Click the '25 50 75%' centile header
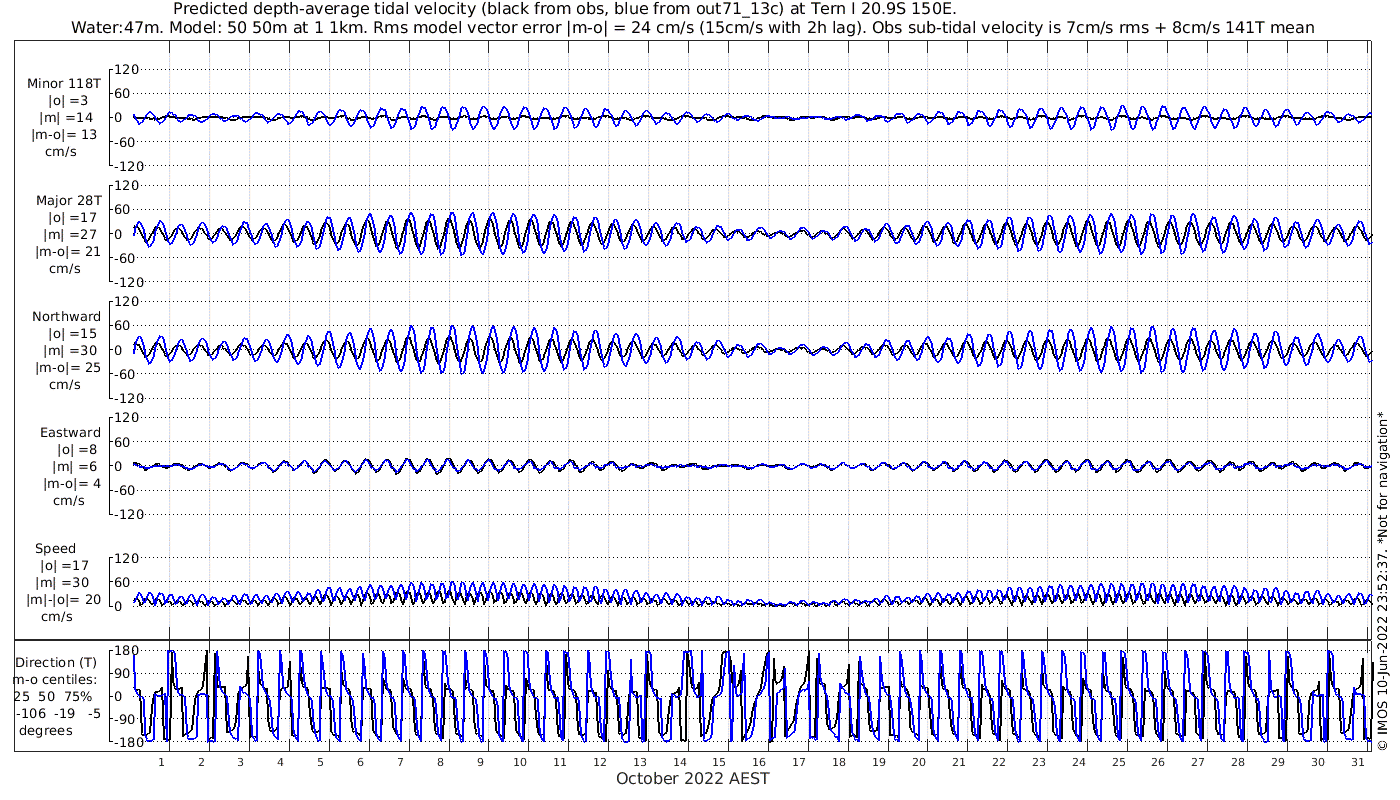This screenshot has width=1400, height=800. pyautogui.click(x=52, y=697)
